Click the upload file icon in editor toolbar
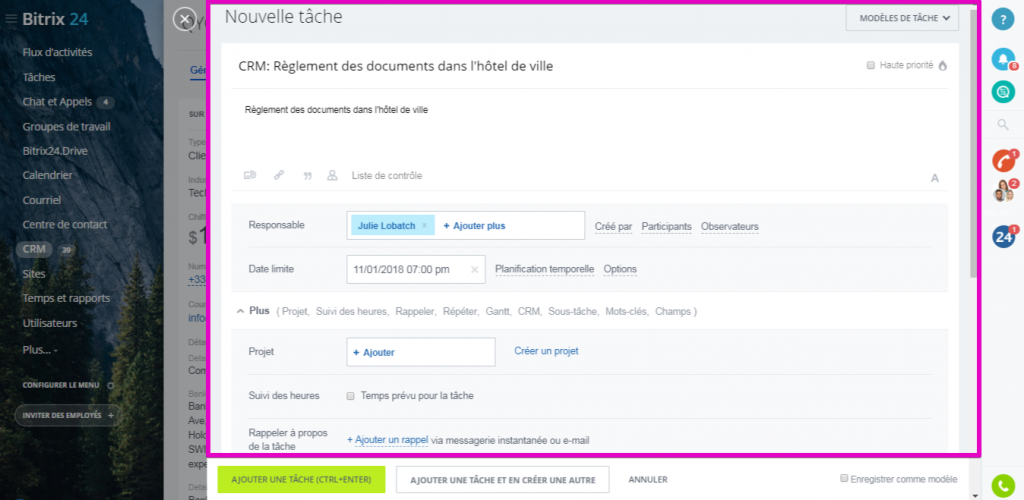The image size is (1024, 500). tap(249, 176)
